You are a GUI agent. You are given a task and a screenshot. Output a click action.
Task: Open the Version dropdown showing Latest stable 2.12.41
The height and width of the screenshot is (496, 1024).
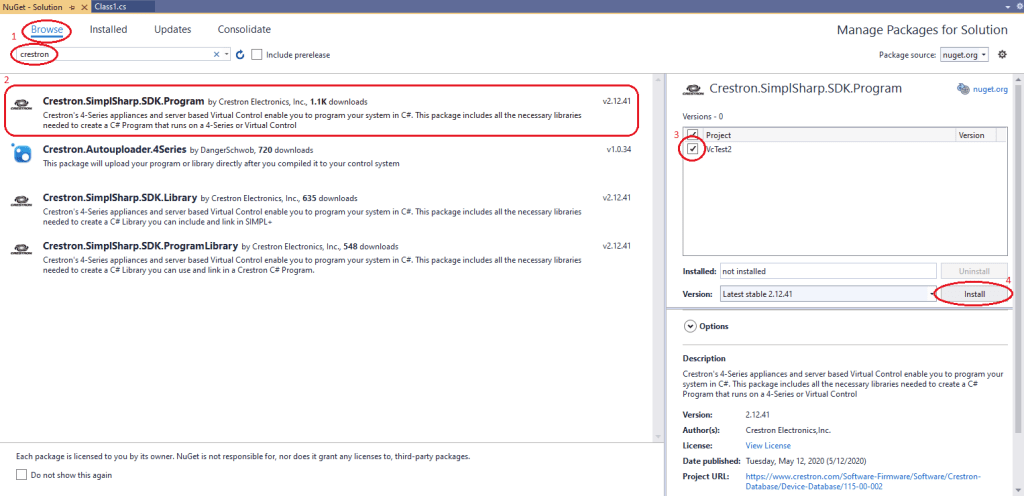[825, 294]
